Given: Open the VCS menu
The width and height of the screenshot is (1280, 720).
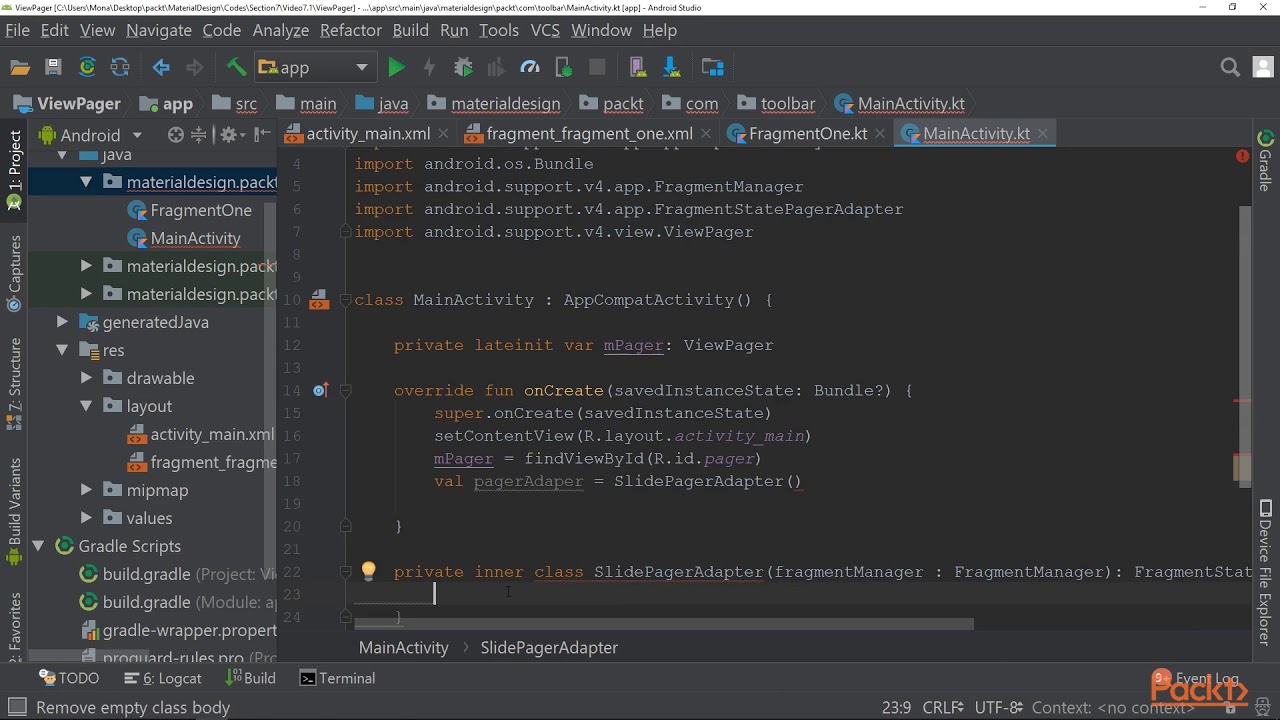Looking at the screenshot, I should pos(545,30).
